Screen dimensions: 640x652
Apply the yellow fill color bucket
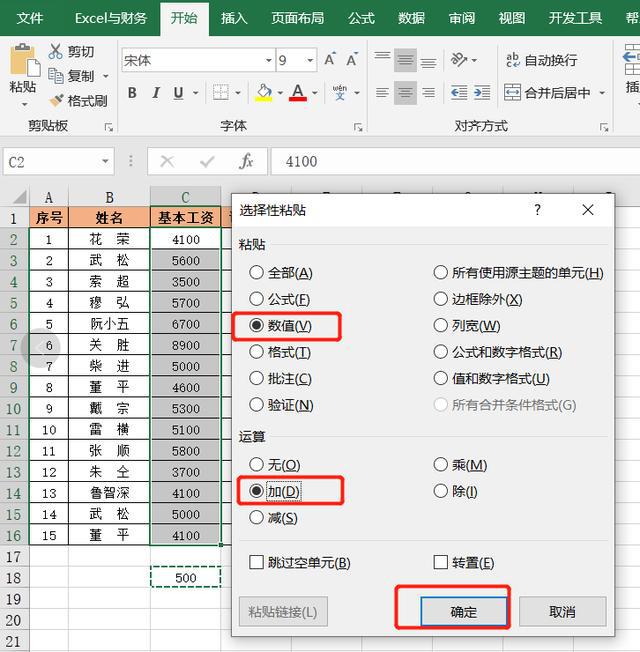click(264, 92)
